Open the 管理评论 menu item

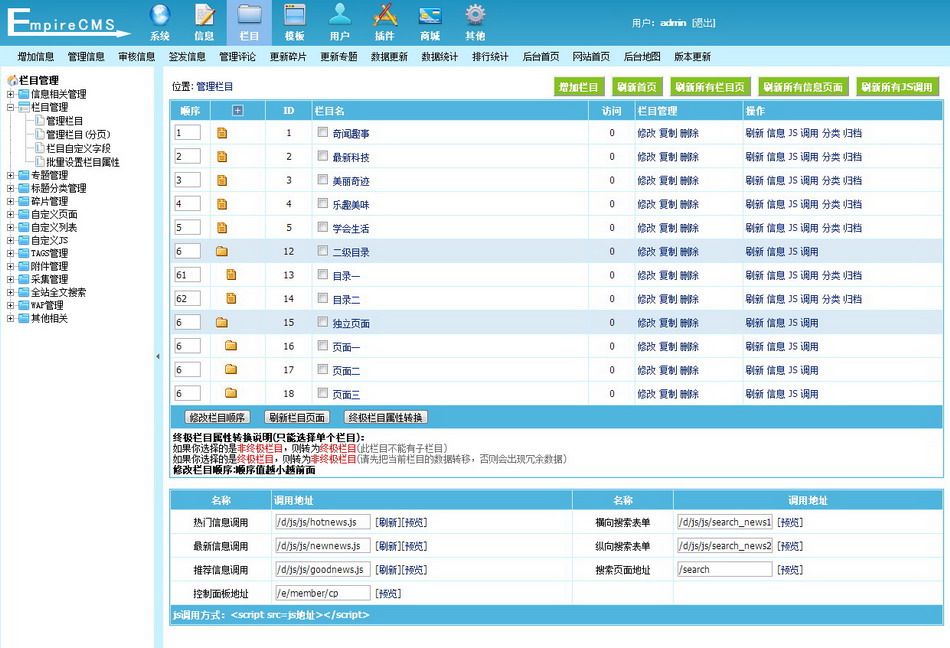click(238, 57)
